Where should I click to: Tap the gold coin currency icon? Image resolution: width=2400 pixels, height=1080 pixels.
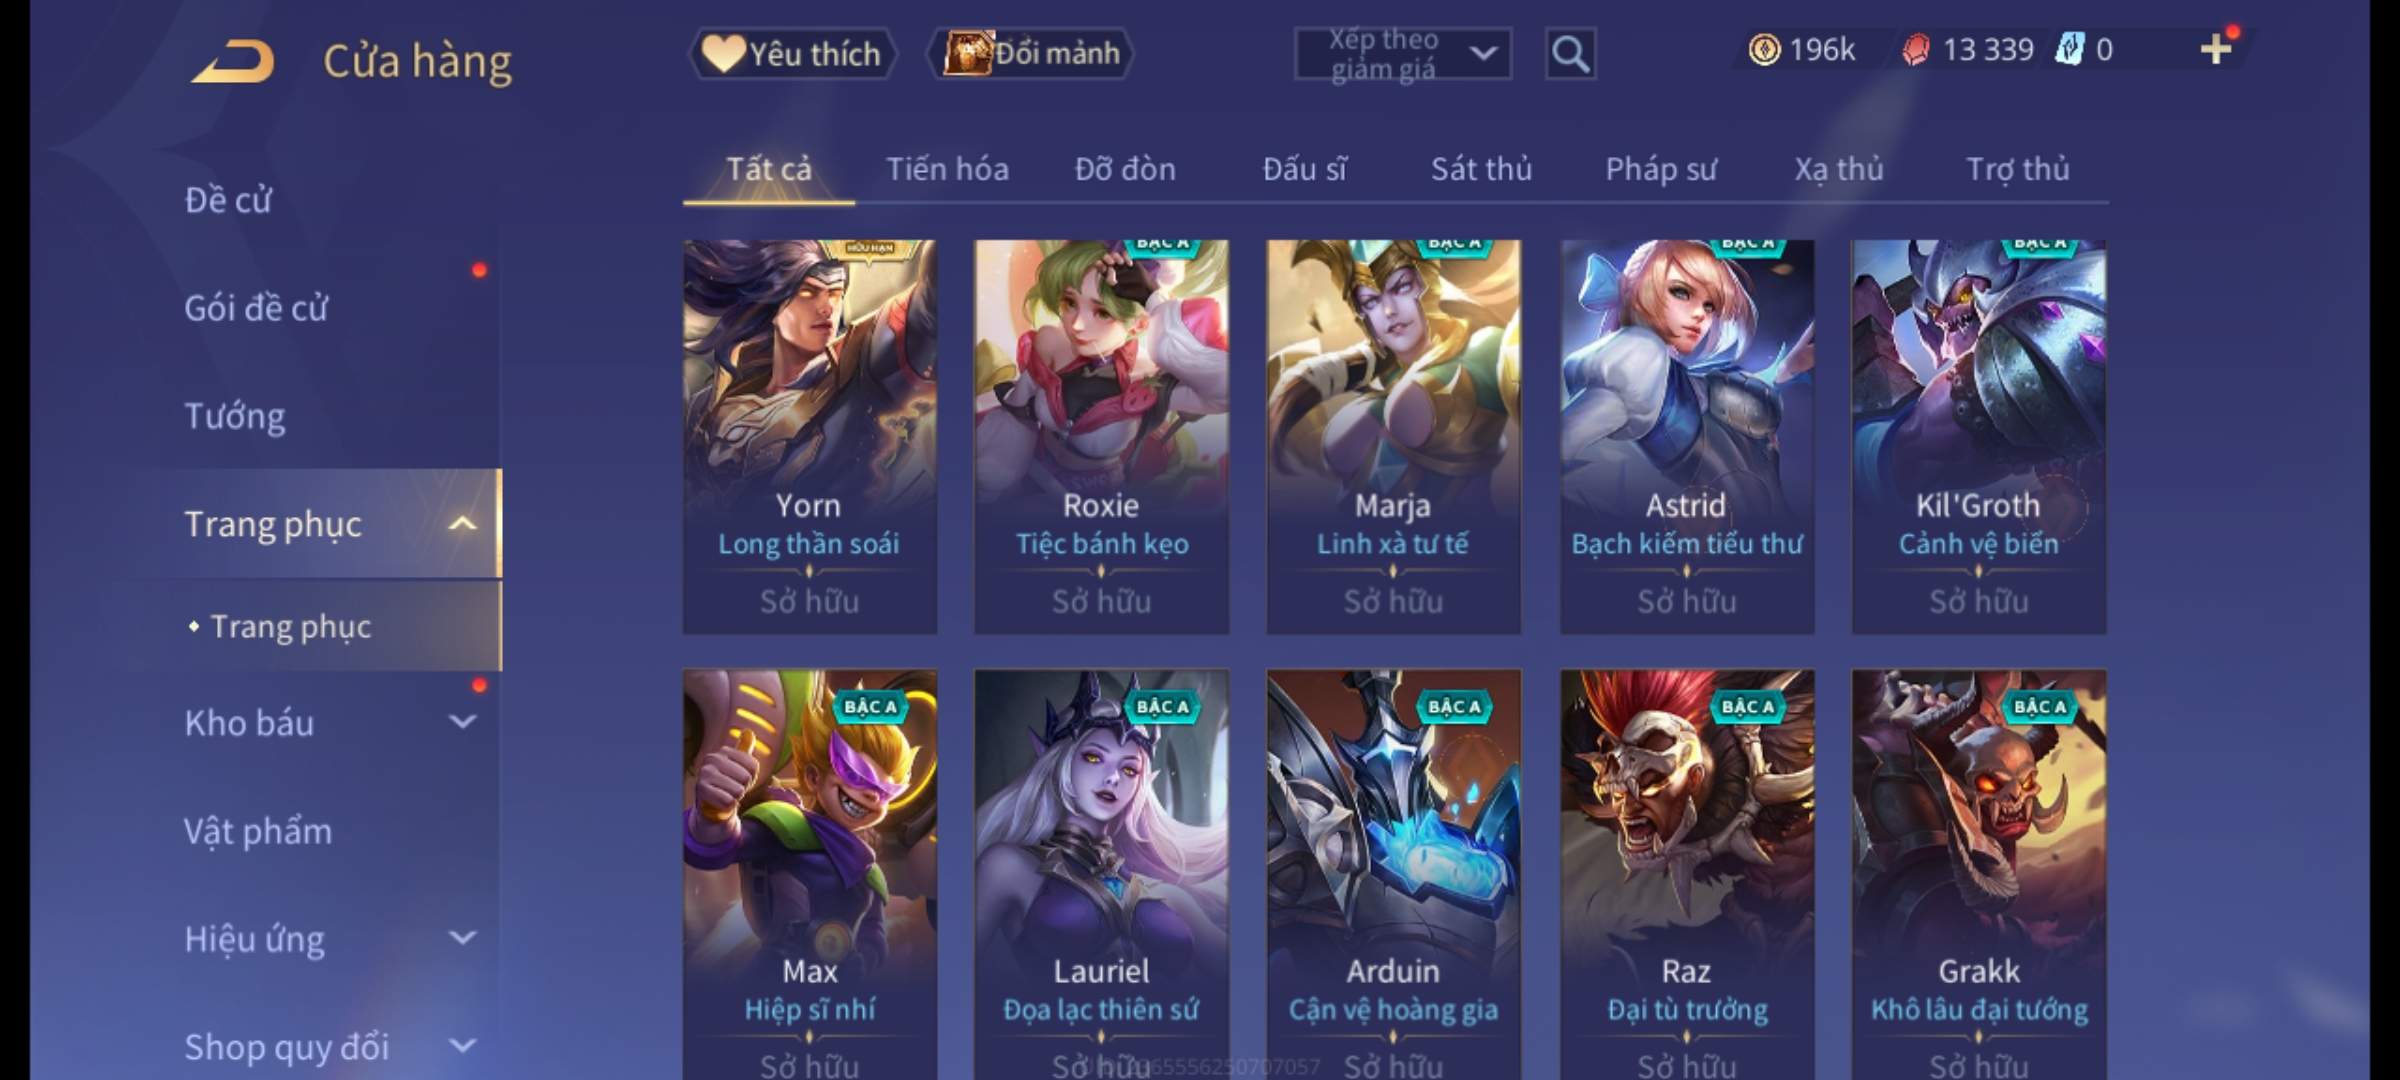pos(1764,49)
